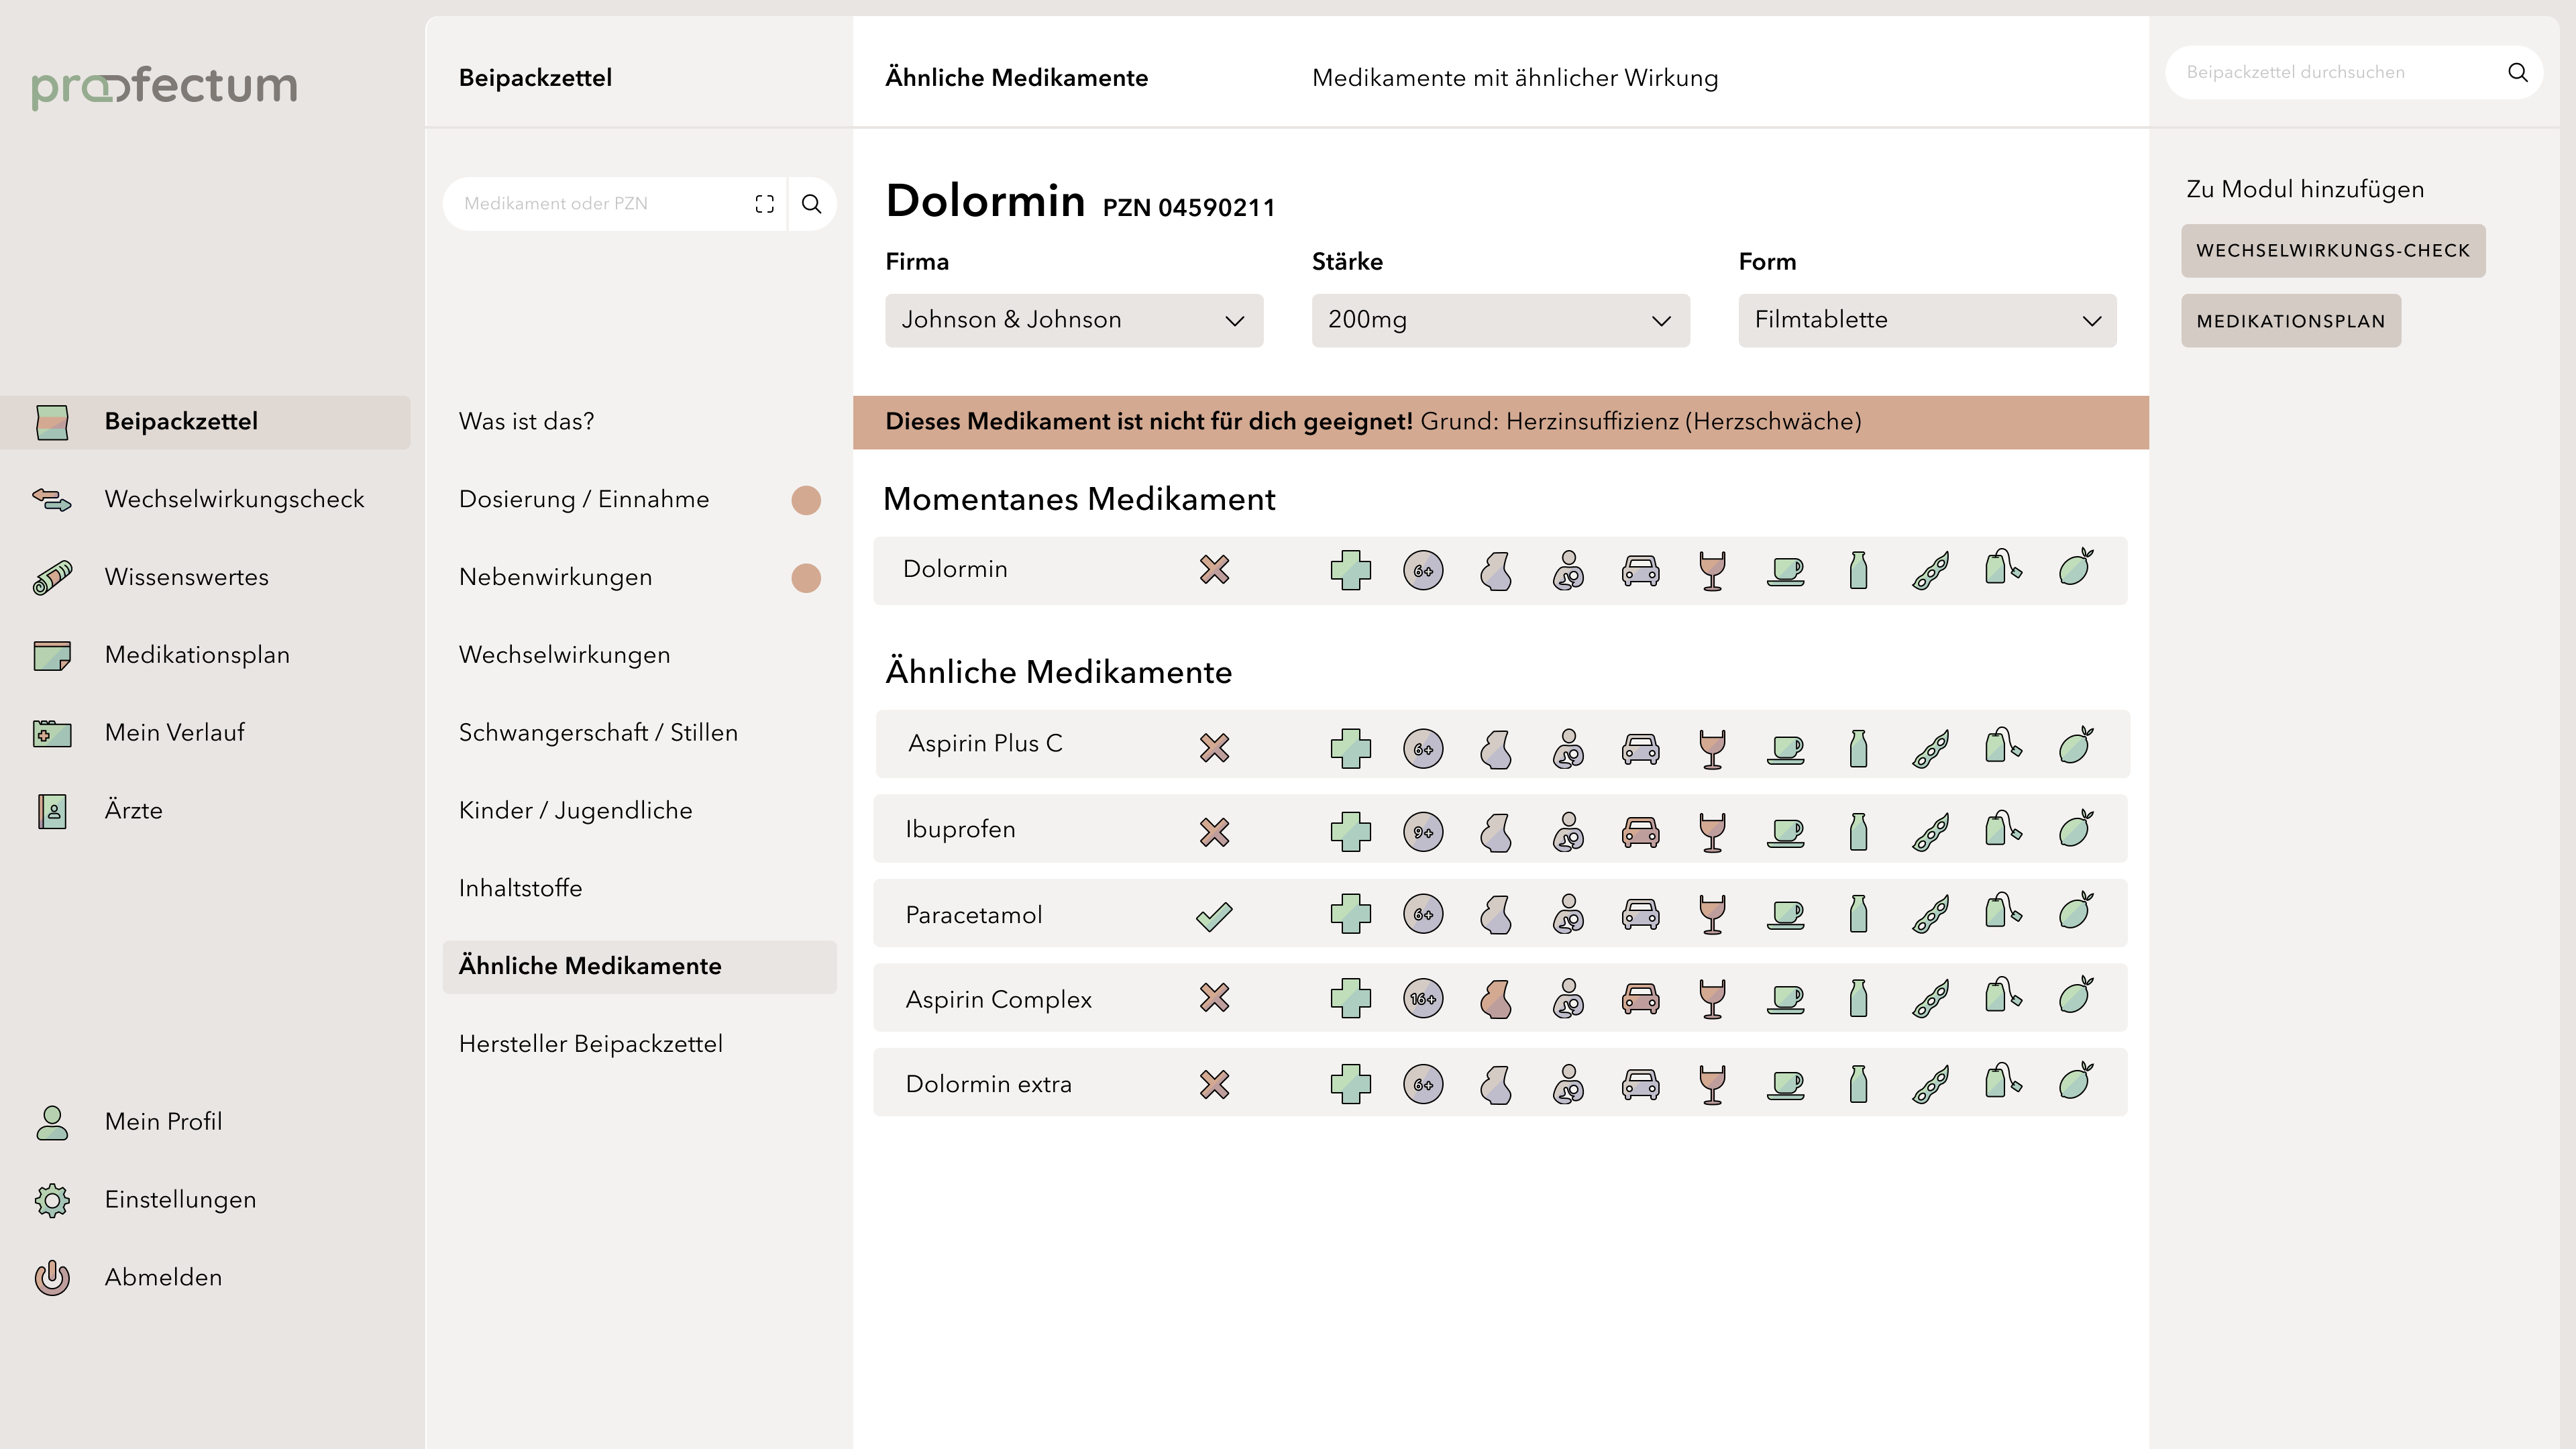The image size is (2576, 1449).
Task: Click the coffee cup icon in Paracetamol row
Action: pos(1785,914)
